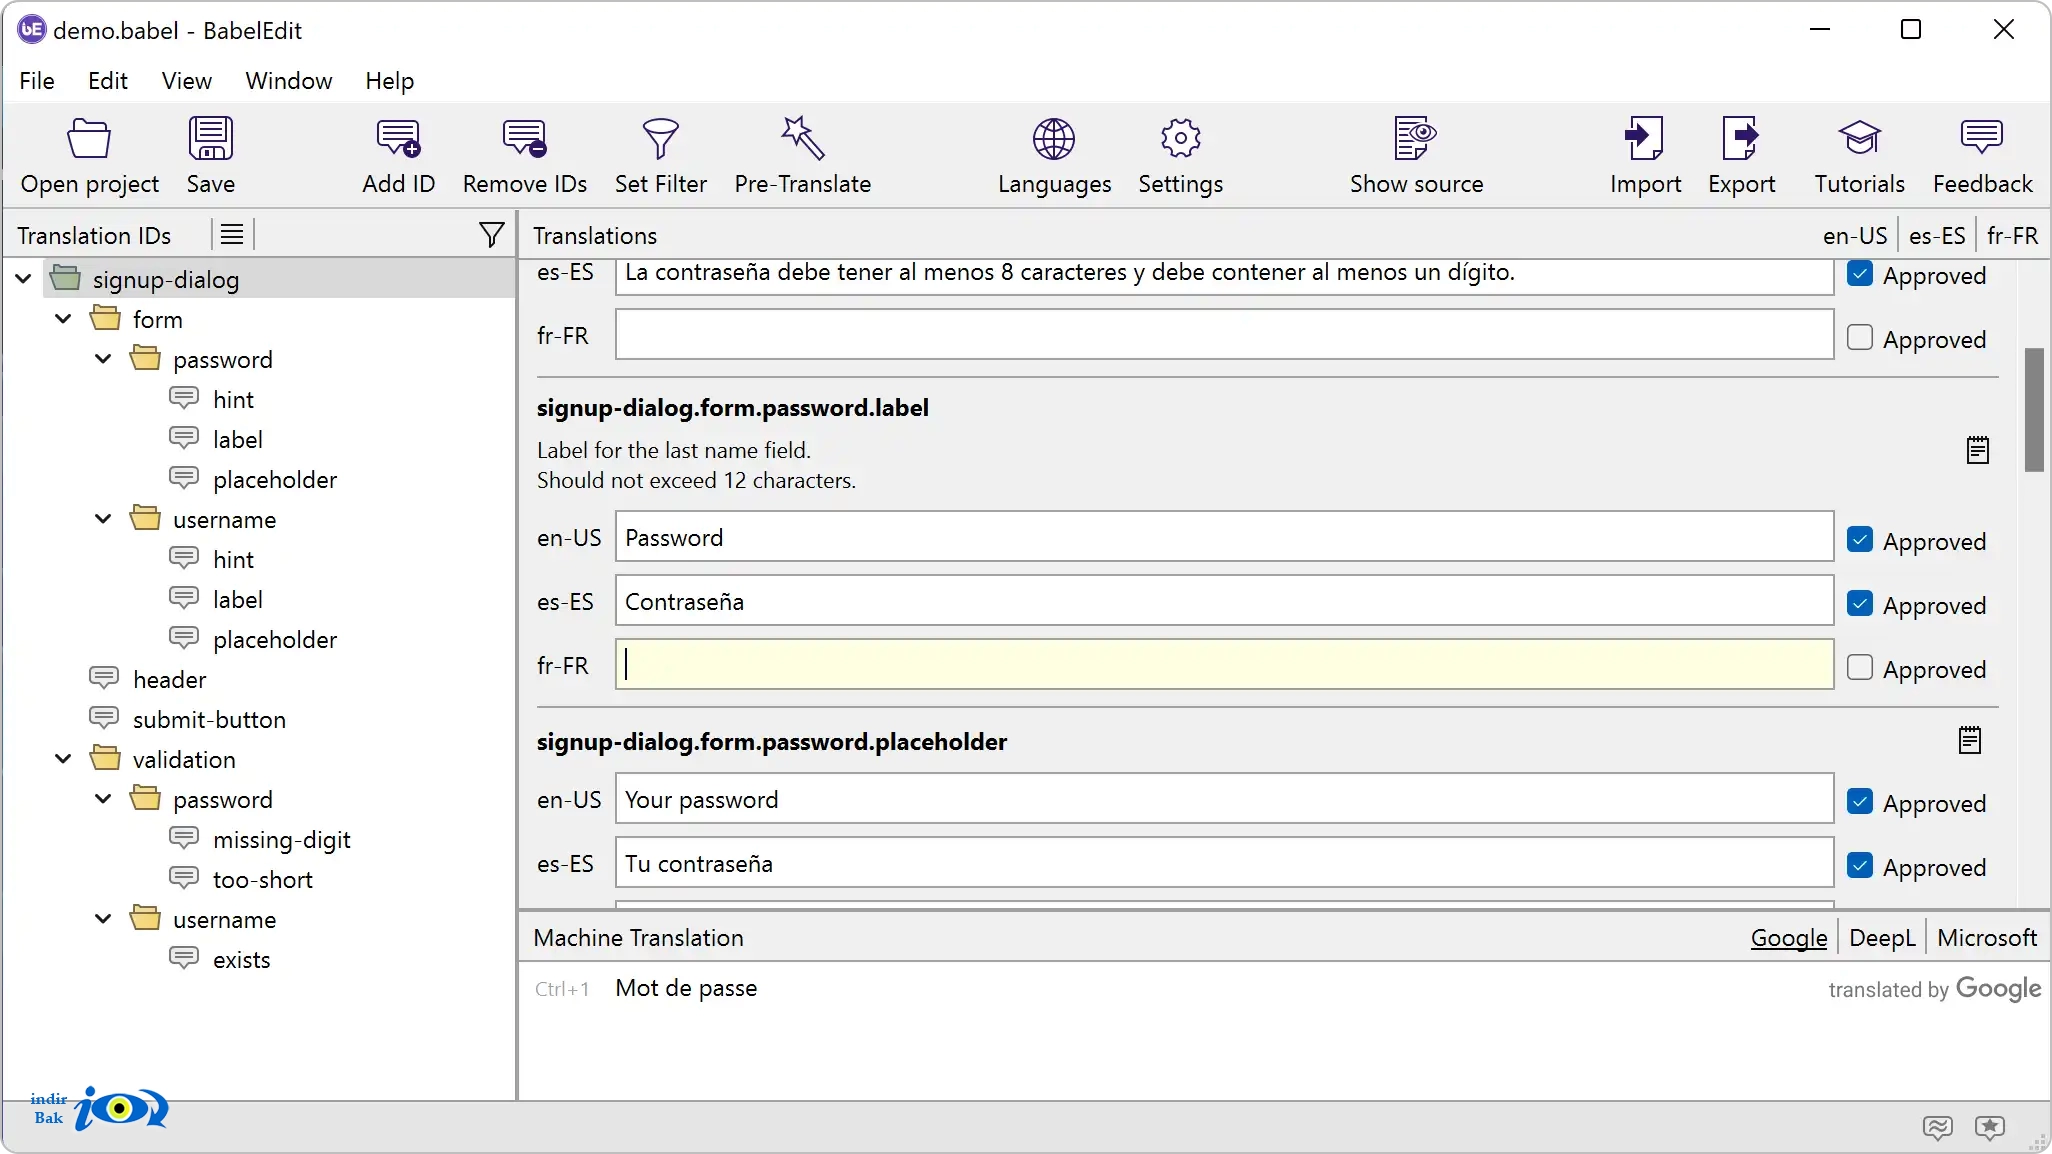Screen dimensions: 2052x1154
Task: Uncheck Approved for es-ES Contraseña
Action: 1859,603
